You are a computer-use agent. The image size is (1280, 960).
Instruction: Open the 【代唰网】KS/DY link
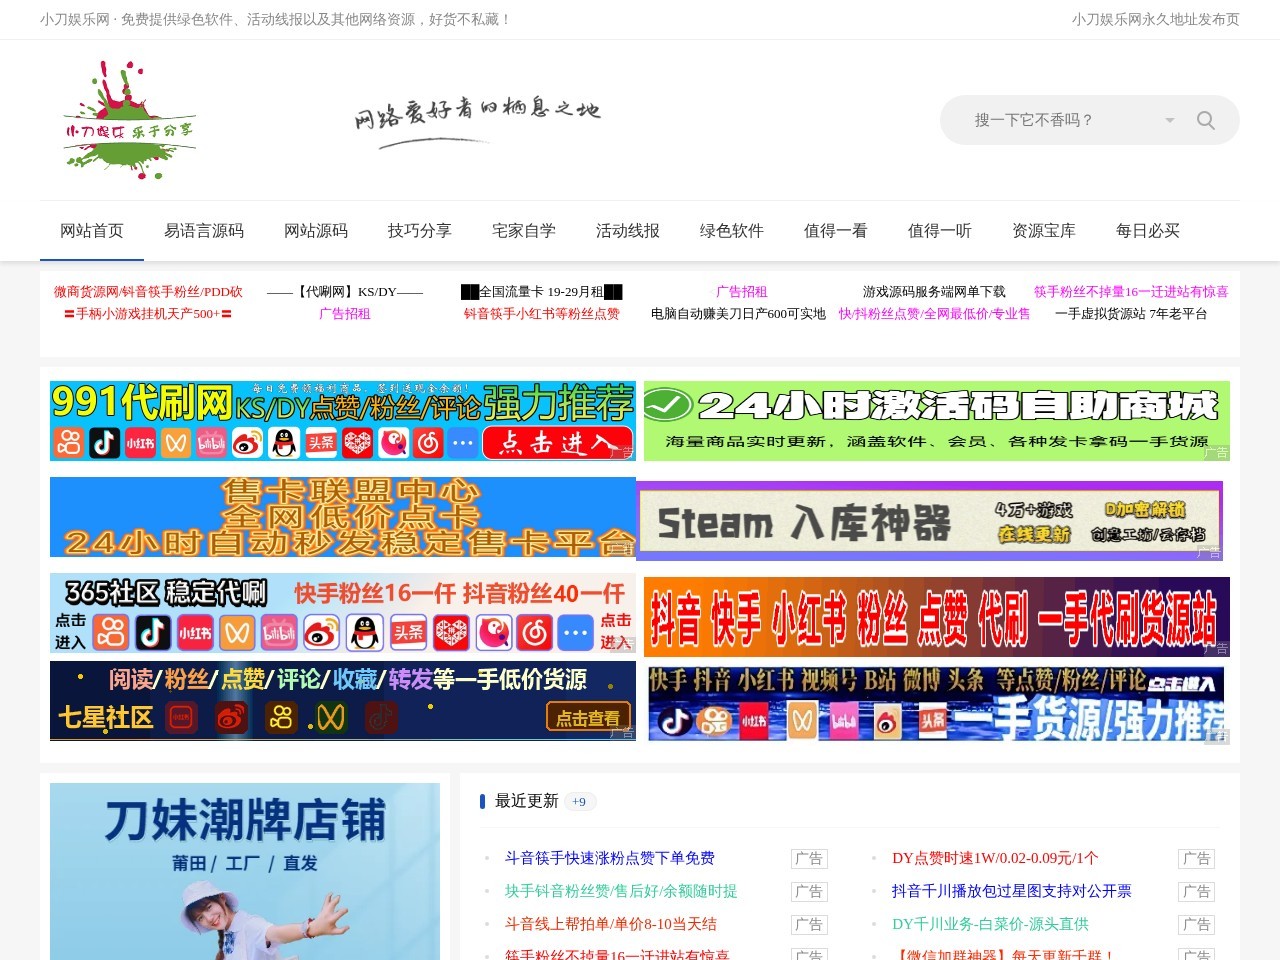pos(345,292)
